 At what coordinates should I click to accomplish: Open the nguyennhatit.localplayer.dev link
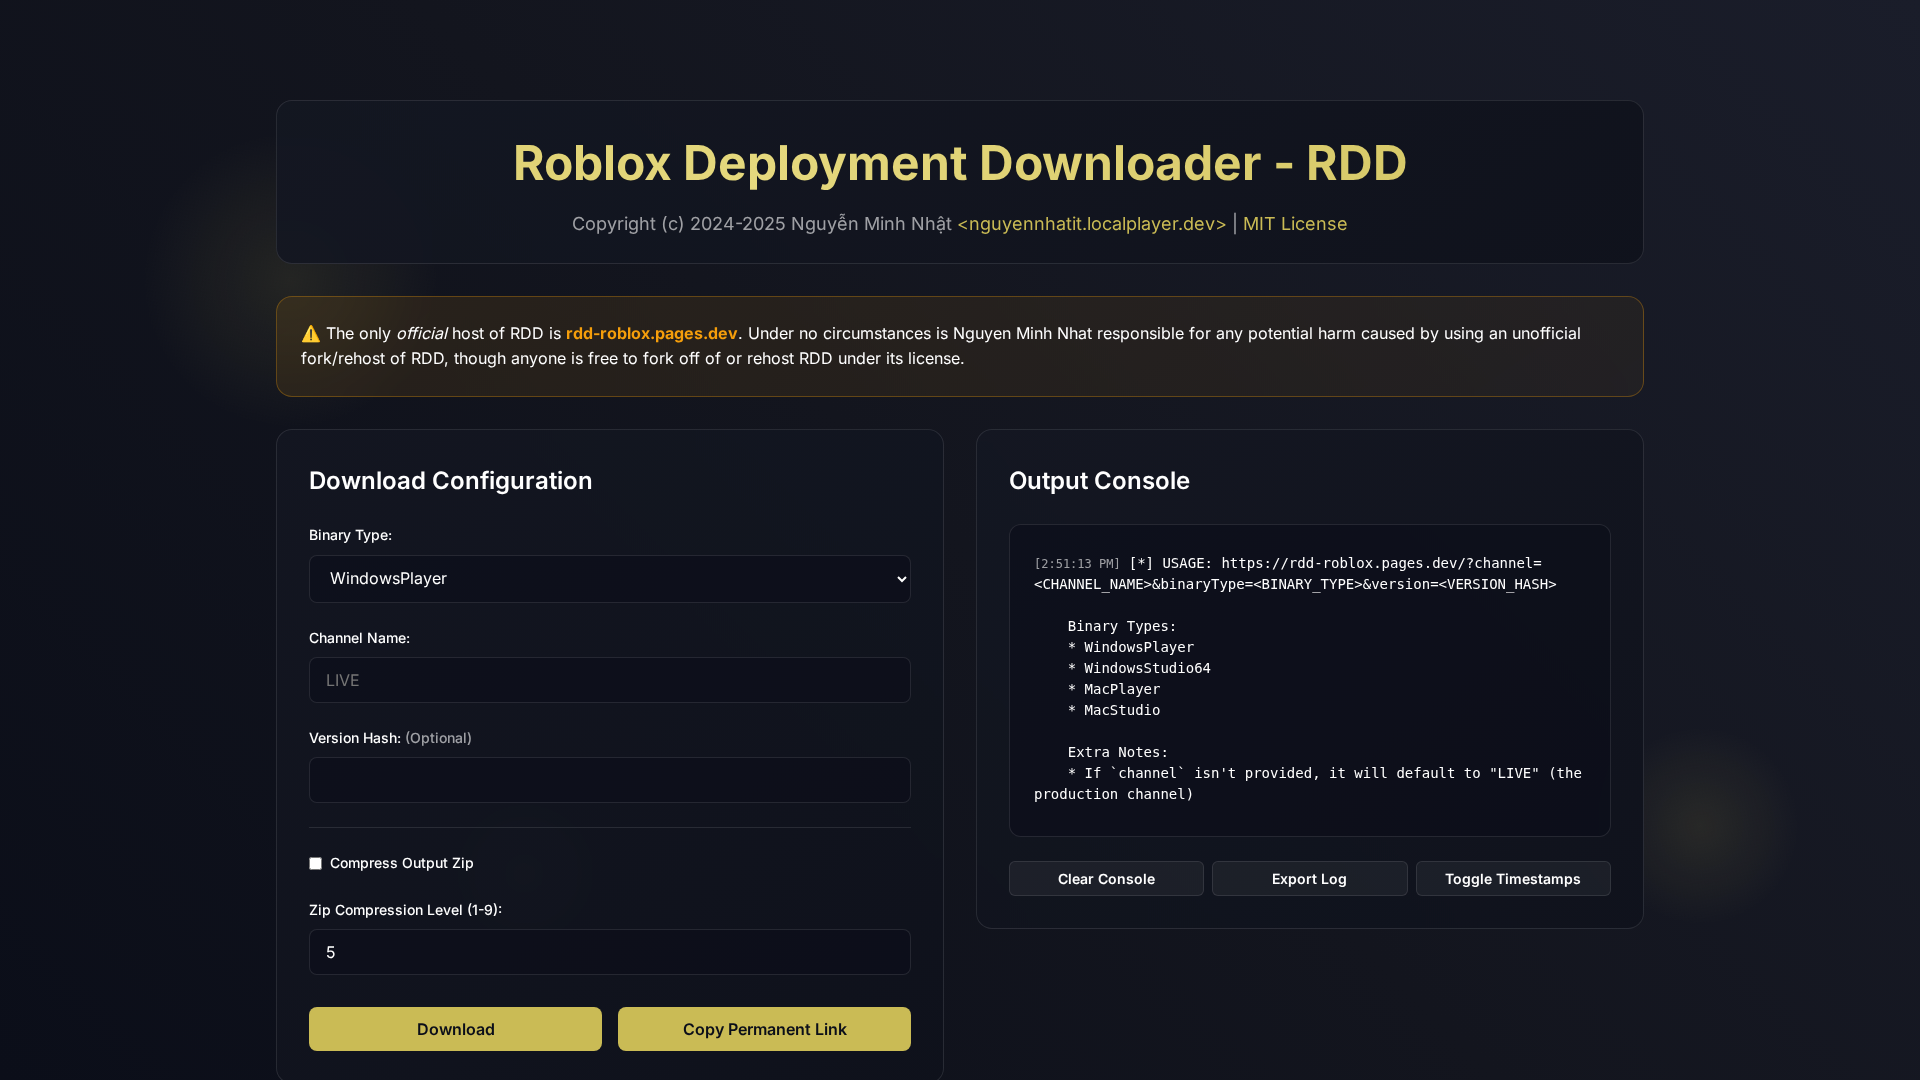pos(1092,224)
